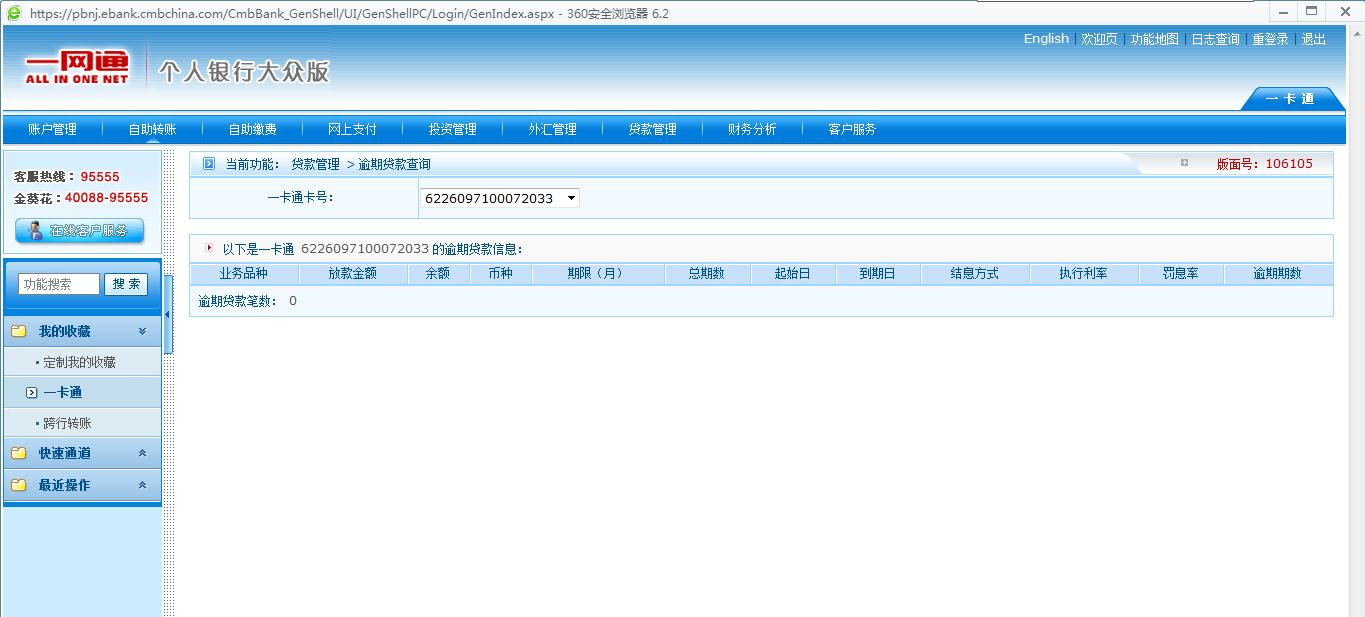Viewport: 1365px width, 617px height.
Task: Go to the 欢迎页 link
Action: (1099, 39)
